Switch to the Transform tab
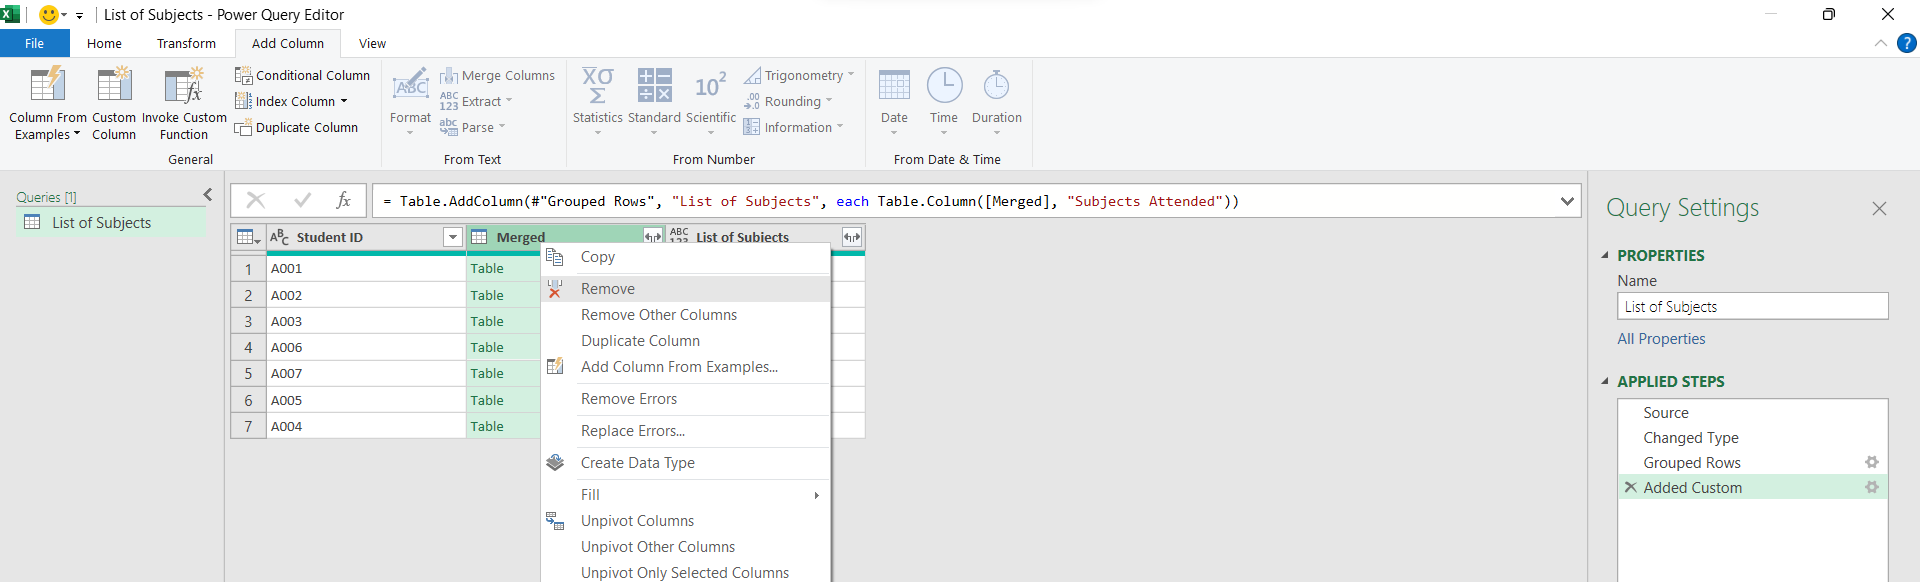The height and width of the screenshot is (582, 1920). 186,43
